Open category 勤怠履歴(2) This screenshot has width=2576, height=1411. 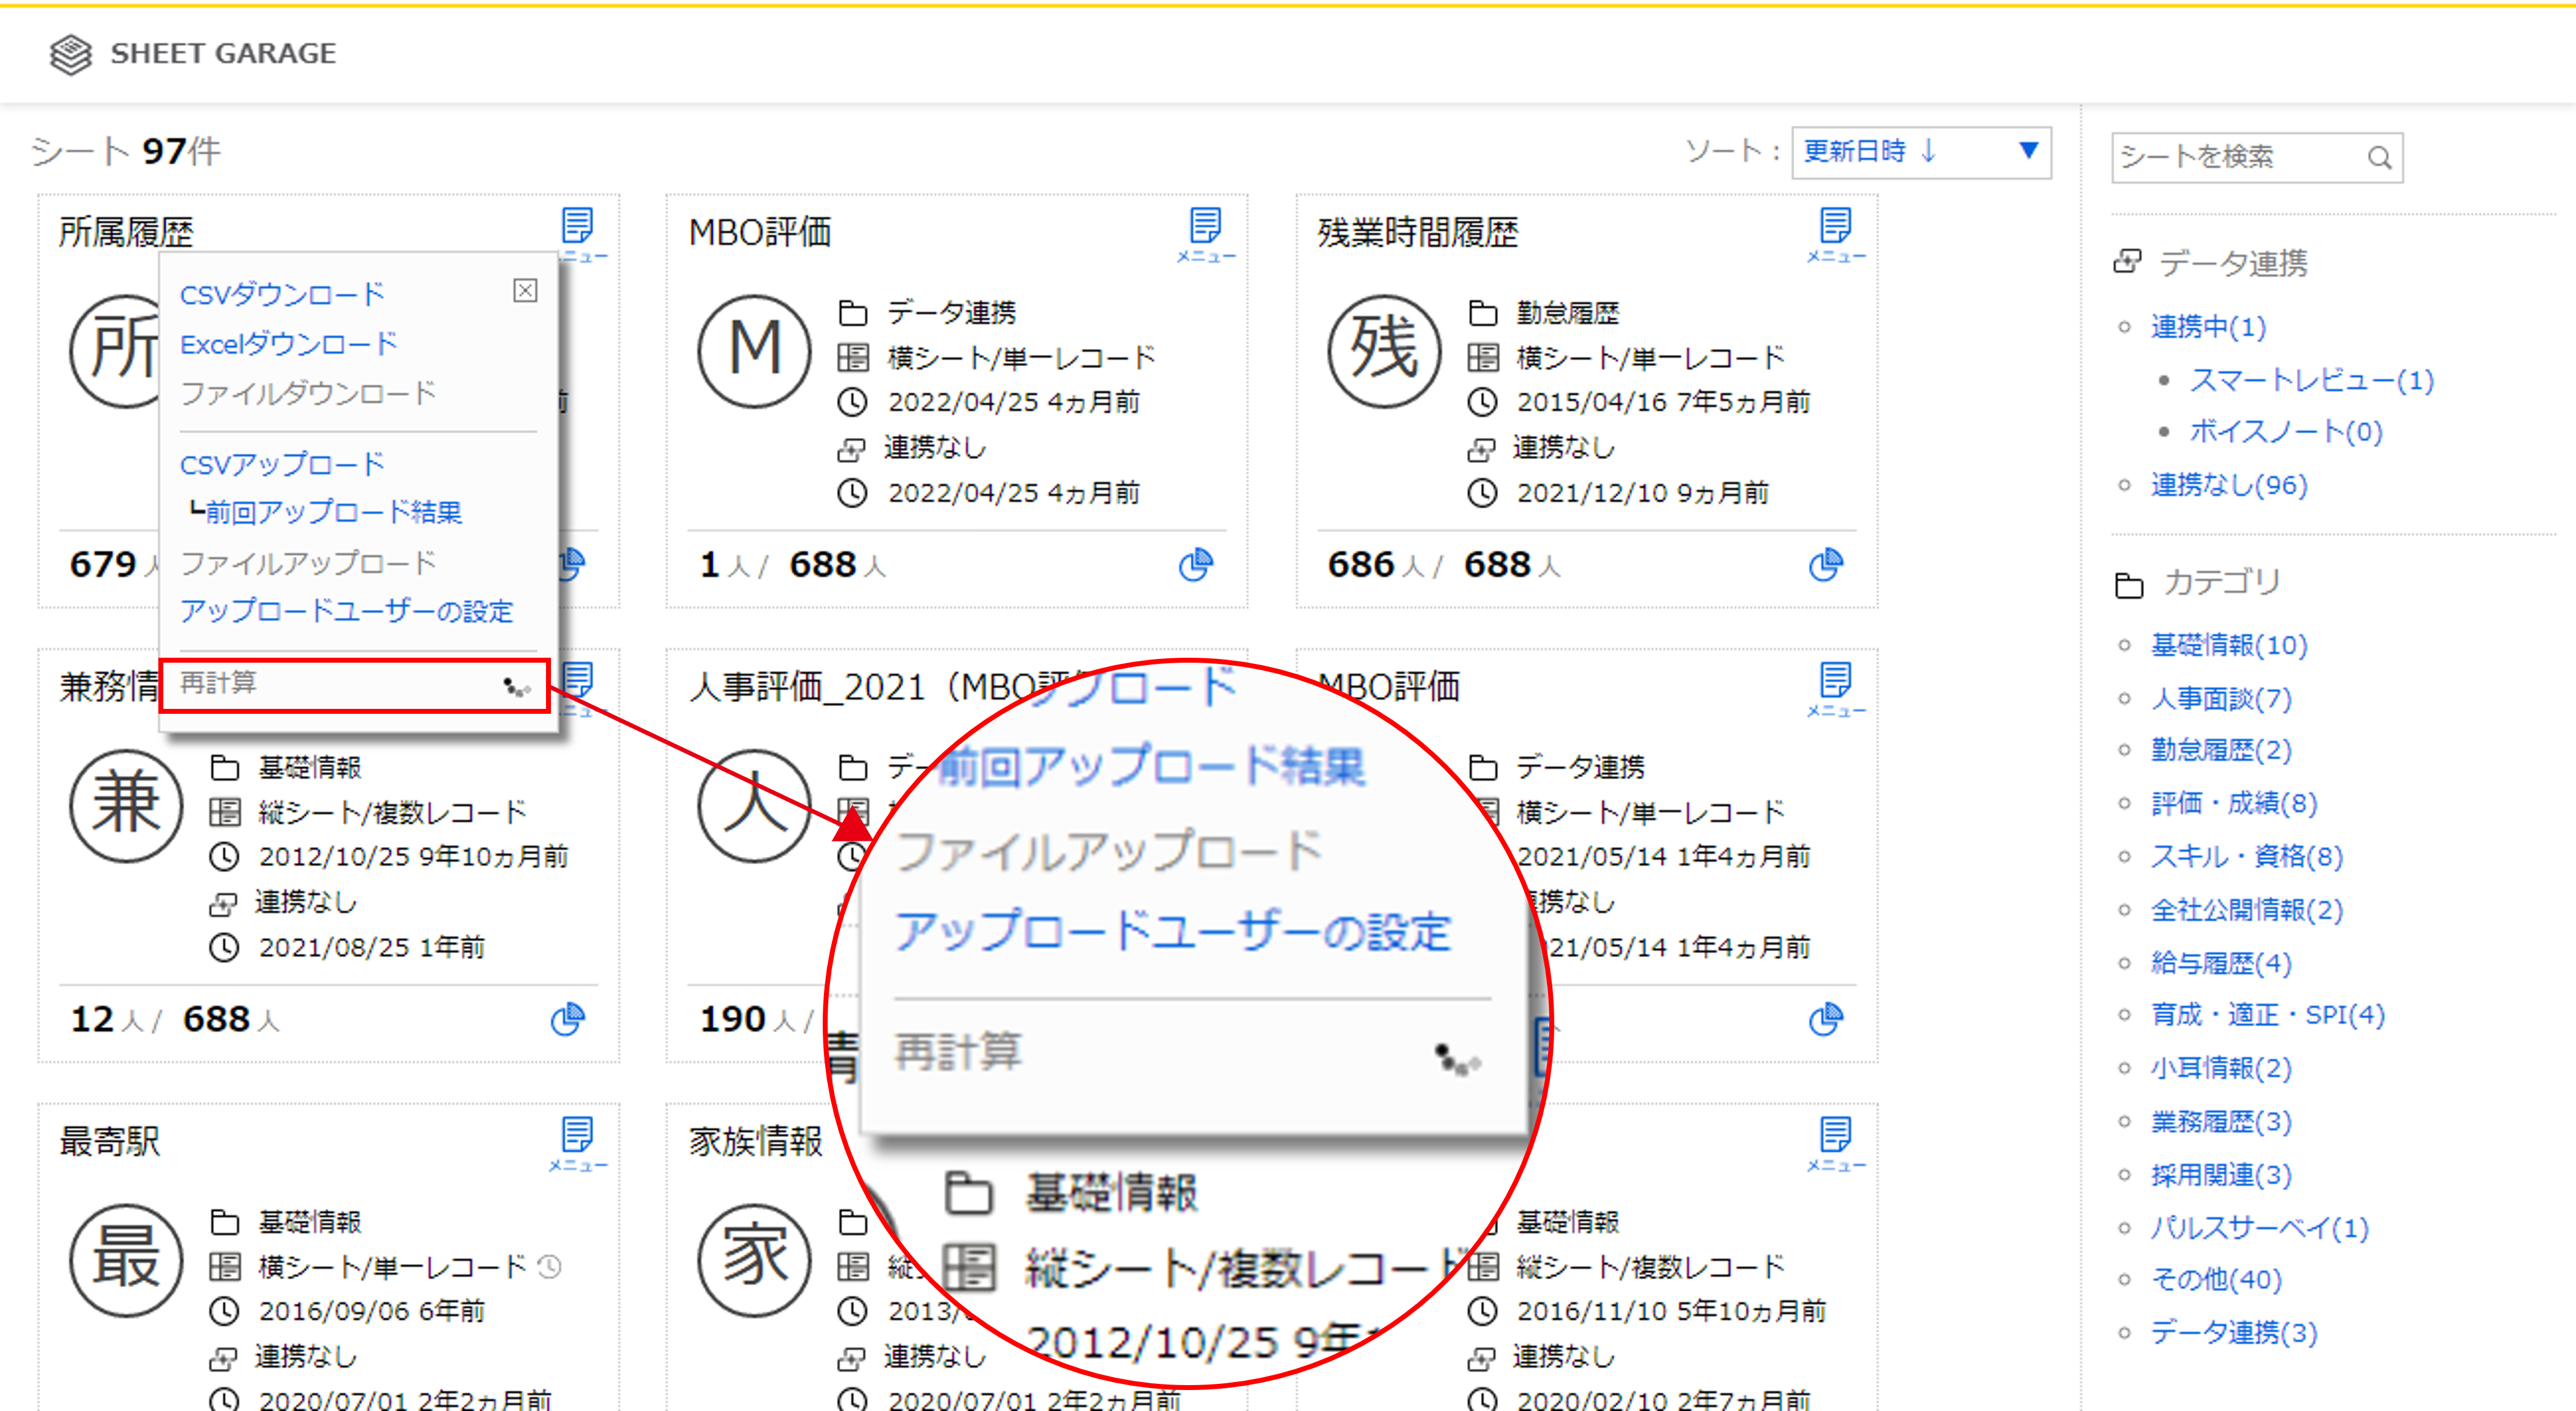pyautogui.click(x=2221, y=750)
